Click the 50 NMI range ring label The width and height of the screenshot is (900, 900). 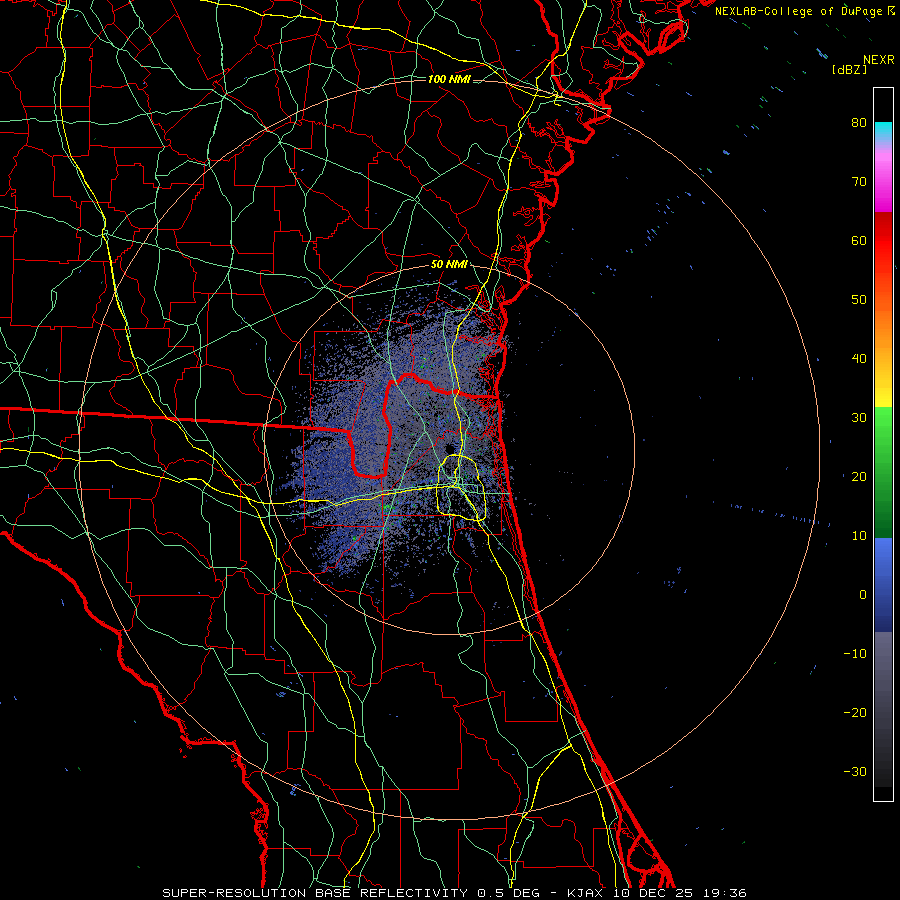(x=449, y=265)
